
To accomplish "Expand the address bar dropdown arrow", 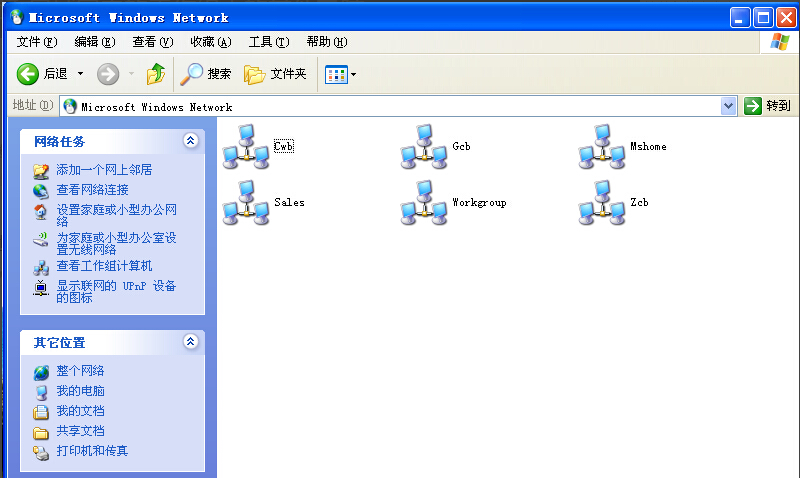I will [x=728, y=106].
